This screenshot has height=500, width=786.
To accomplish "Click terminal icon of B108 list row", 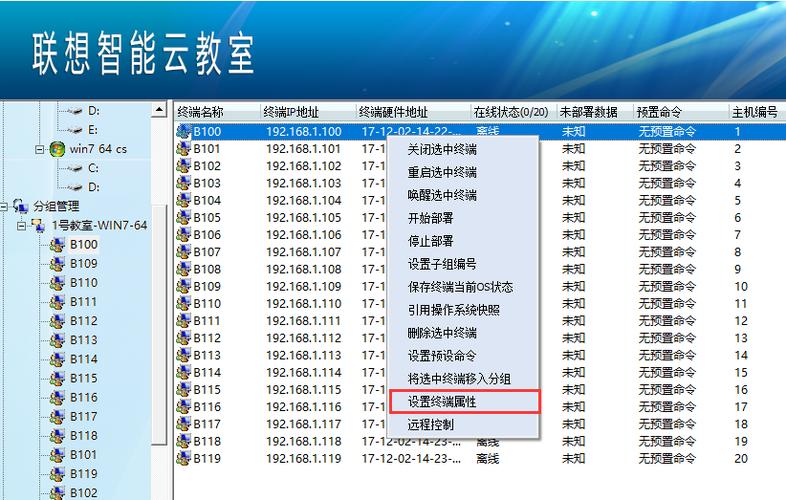I will pos(183,269).
